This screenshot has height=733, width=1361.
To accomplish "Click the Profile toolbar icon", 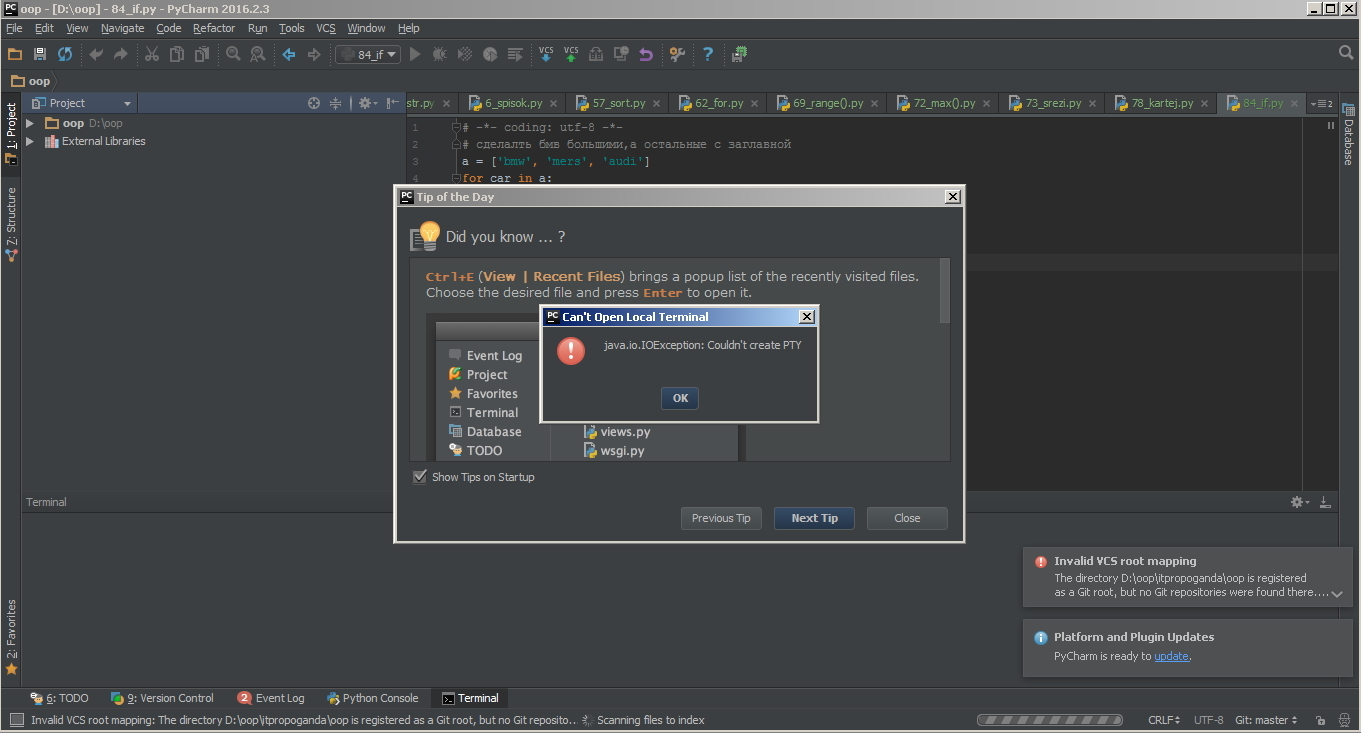I will coord(490,54).
